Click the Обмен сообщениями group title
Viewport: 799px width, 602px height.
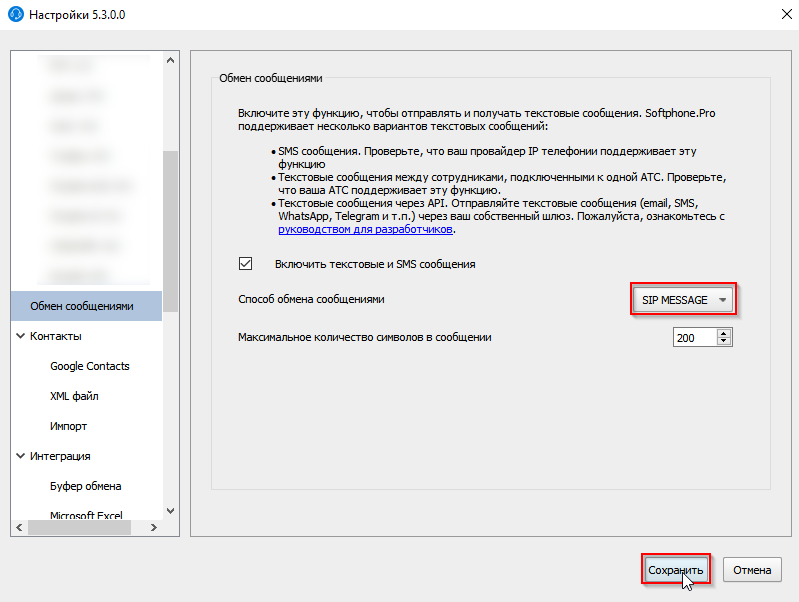271,78
